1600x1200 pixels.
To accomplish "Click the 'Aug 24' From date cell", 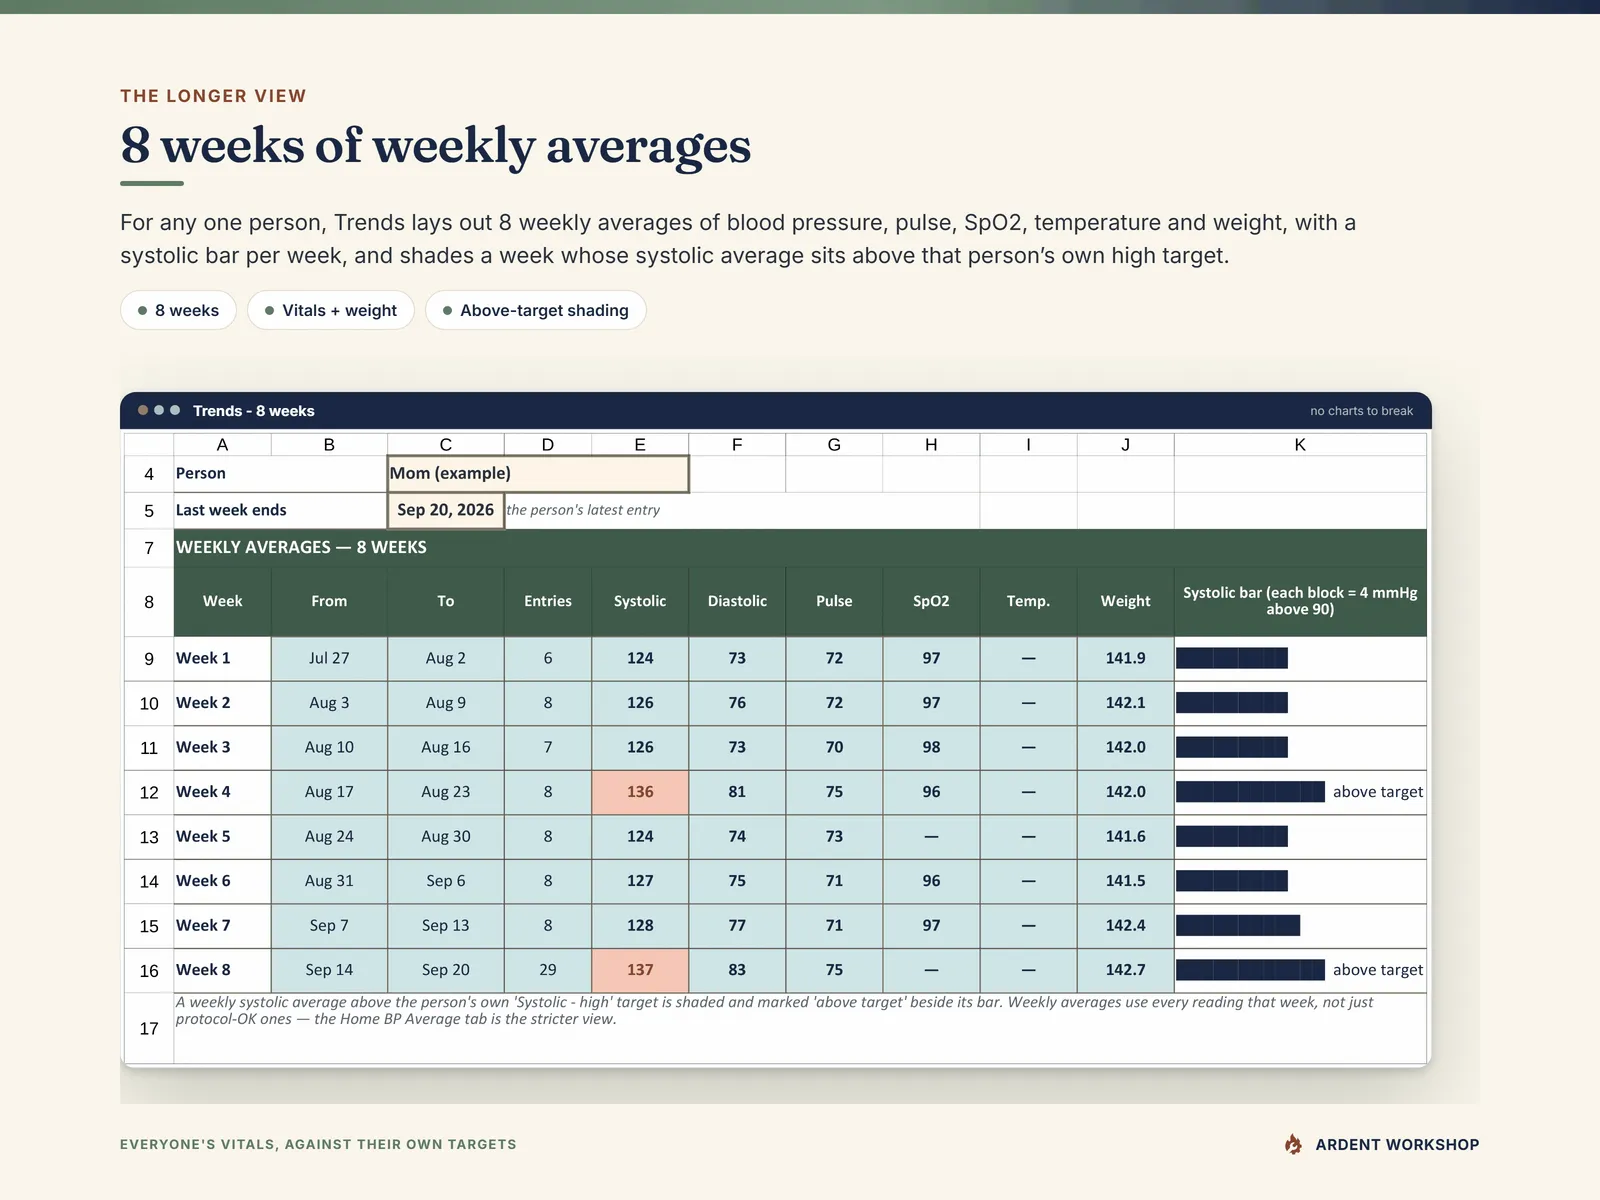I will (x=329, y=837).
